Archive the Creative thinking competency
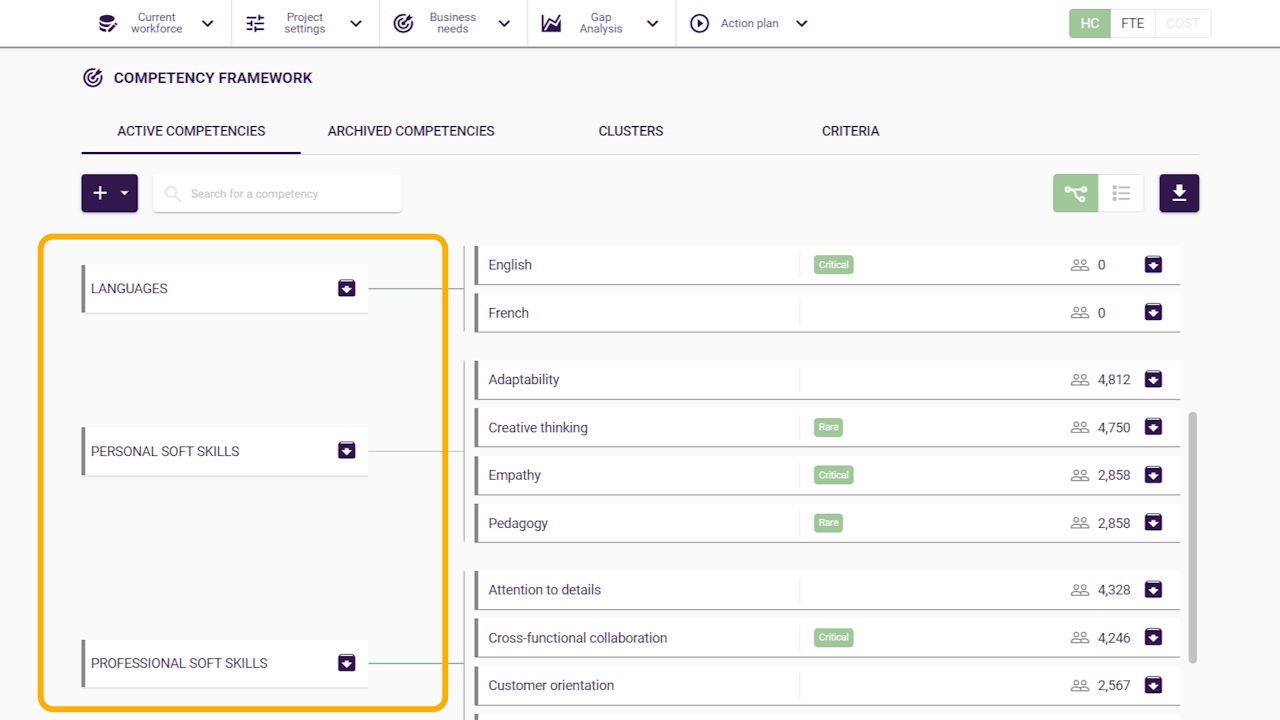Screen dimensions: 1280x720 pyautogui.click(x=1153, y=427)
